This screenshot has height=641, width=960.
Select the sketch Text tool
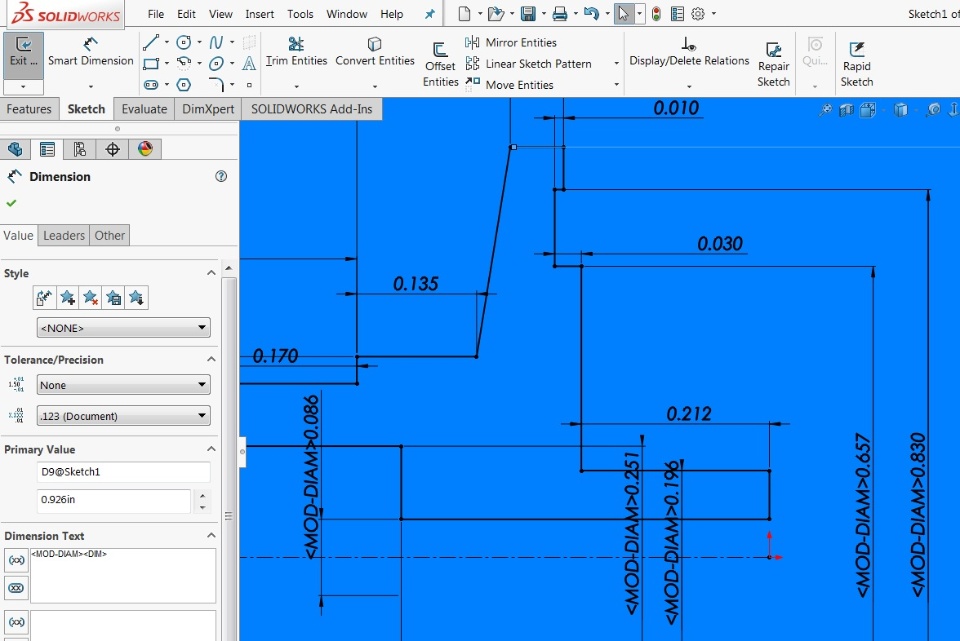[x=249, y=63]
